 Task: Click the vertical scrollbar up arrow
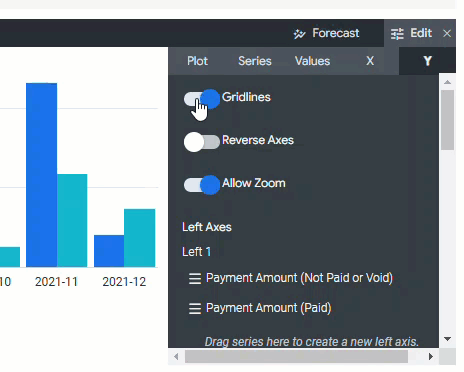[447, 82]
